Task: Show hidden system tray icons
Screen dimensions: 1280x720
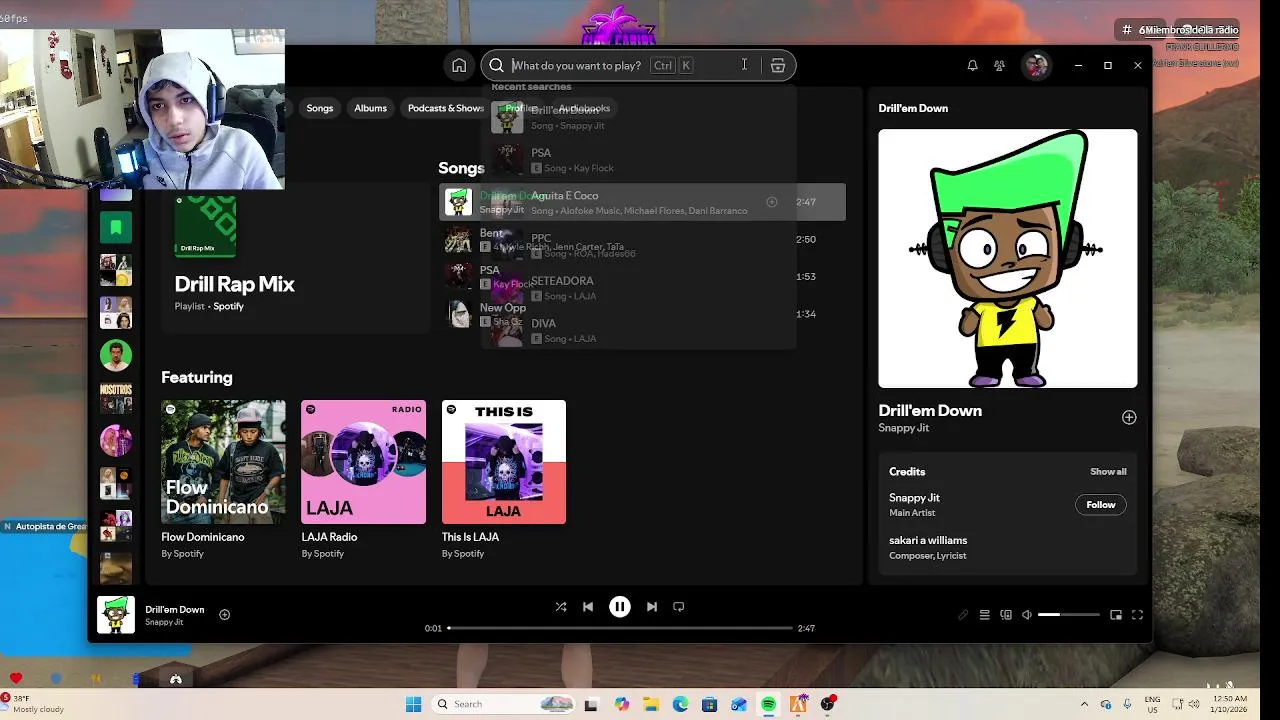Action: click(1085, 704)
